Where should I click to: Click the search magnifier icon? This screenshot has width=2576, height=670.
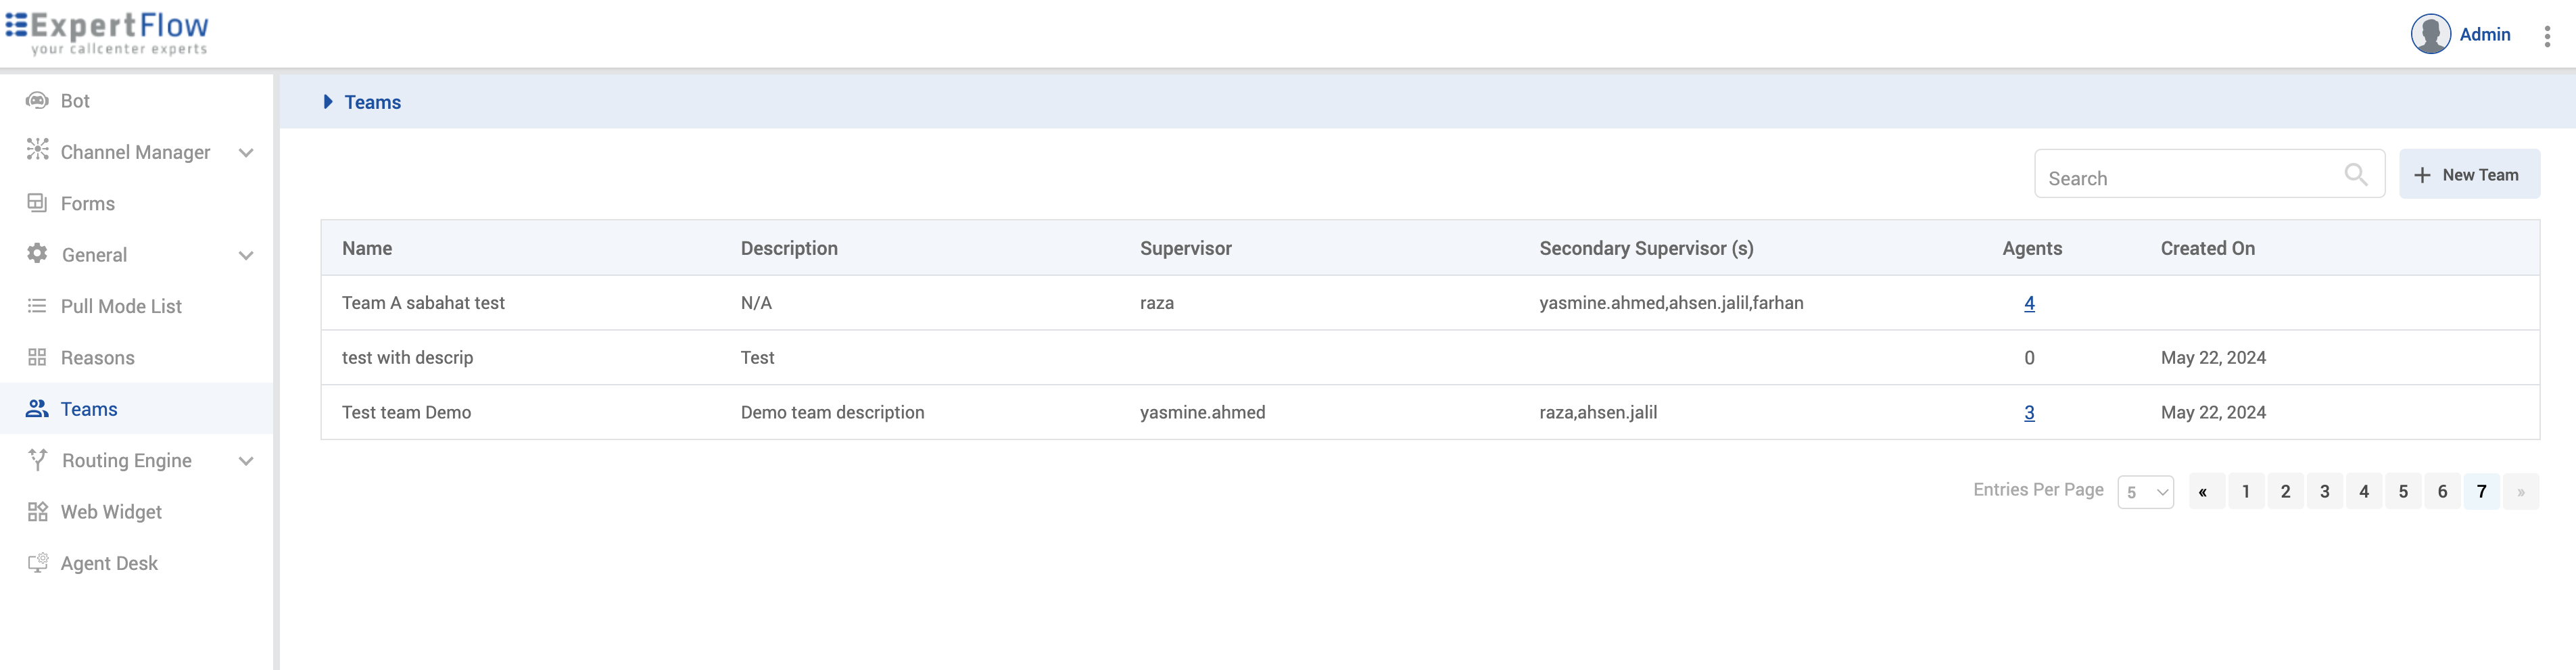pos(2355,175)
